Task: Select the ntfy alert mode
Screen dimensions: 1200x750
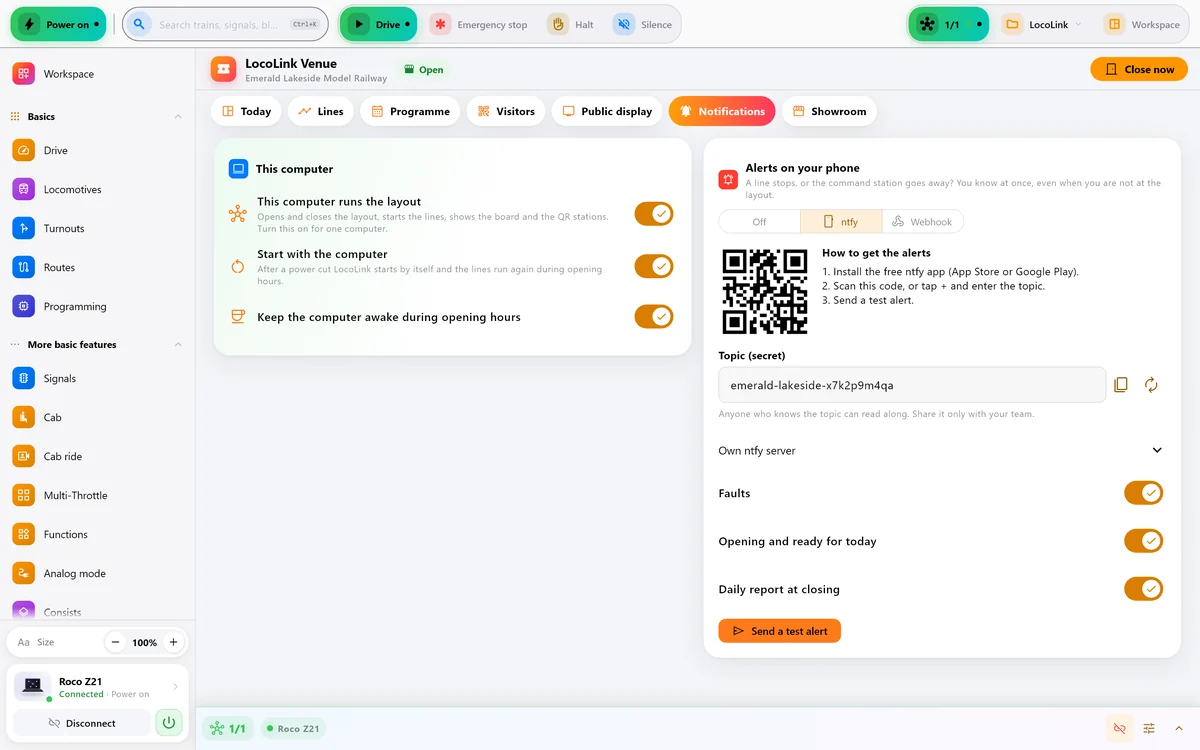Action: point(841,222)
